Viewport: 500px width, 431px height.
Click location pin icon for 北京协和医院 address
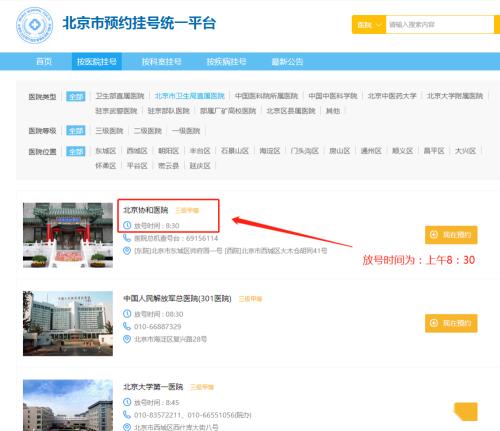click(127, 251)
